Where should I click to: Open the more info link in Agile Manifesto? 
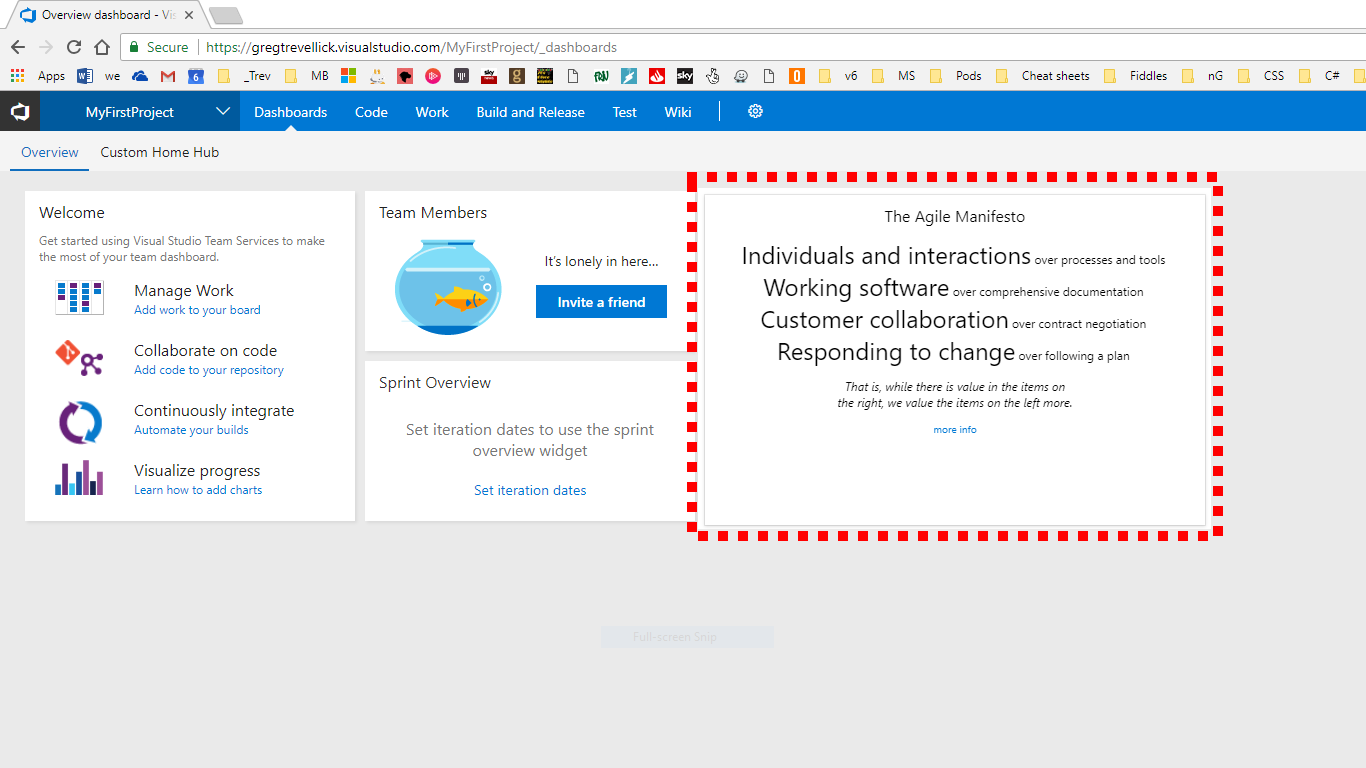pos(955,430)
